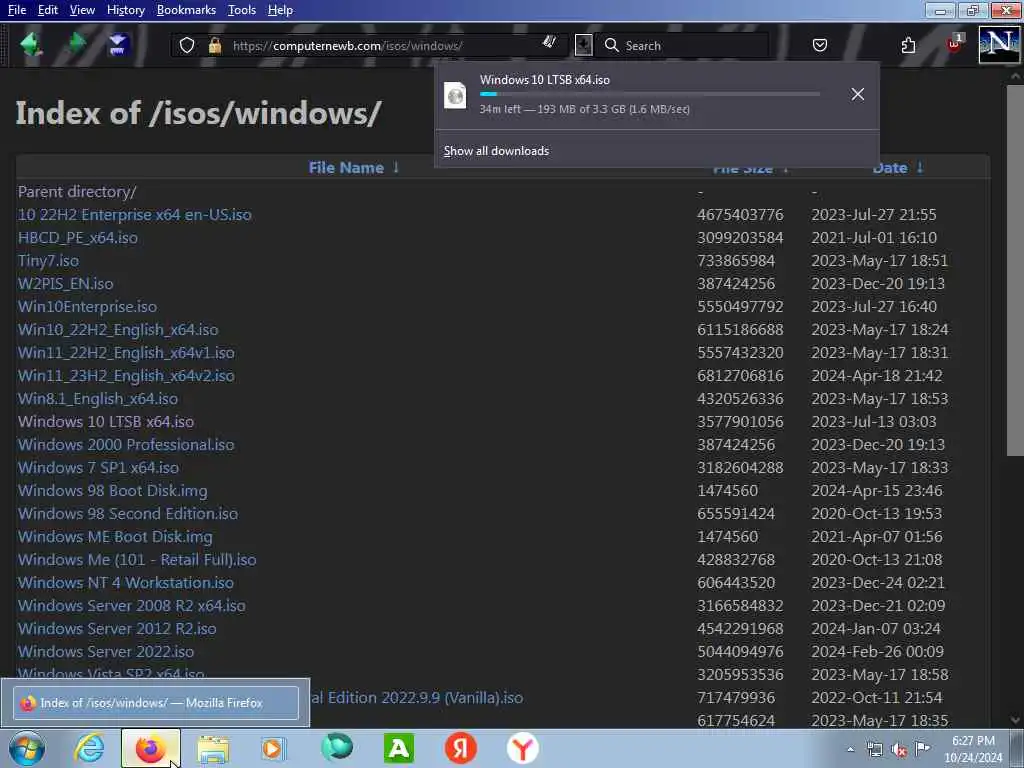Download Tiny7.iso

(x=48, y=261)
